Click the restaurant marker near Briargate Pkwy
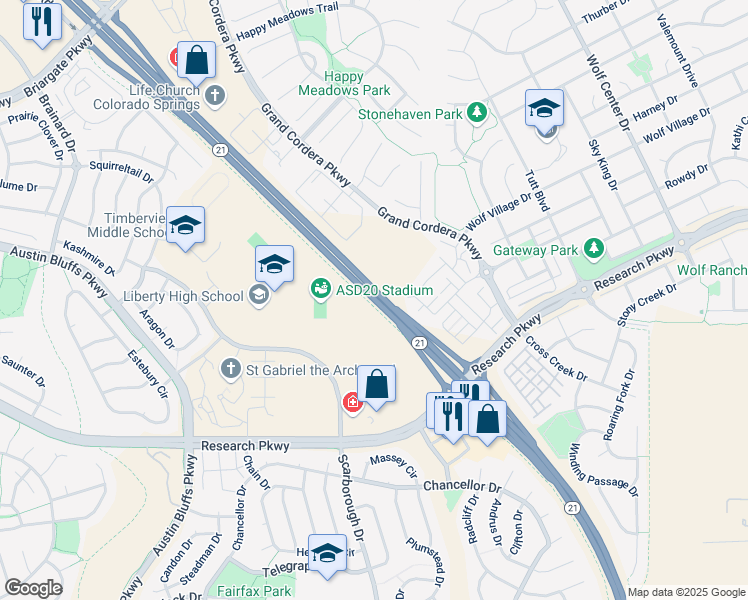 (42, 23)
